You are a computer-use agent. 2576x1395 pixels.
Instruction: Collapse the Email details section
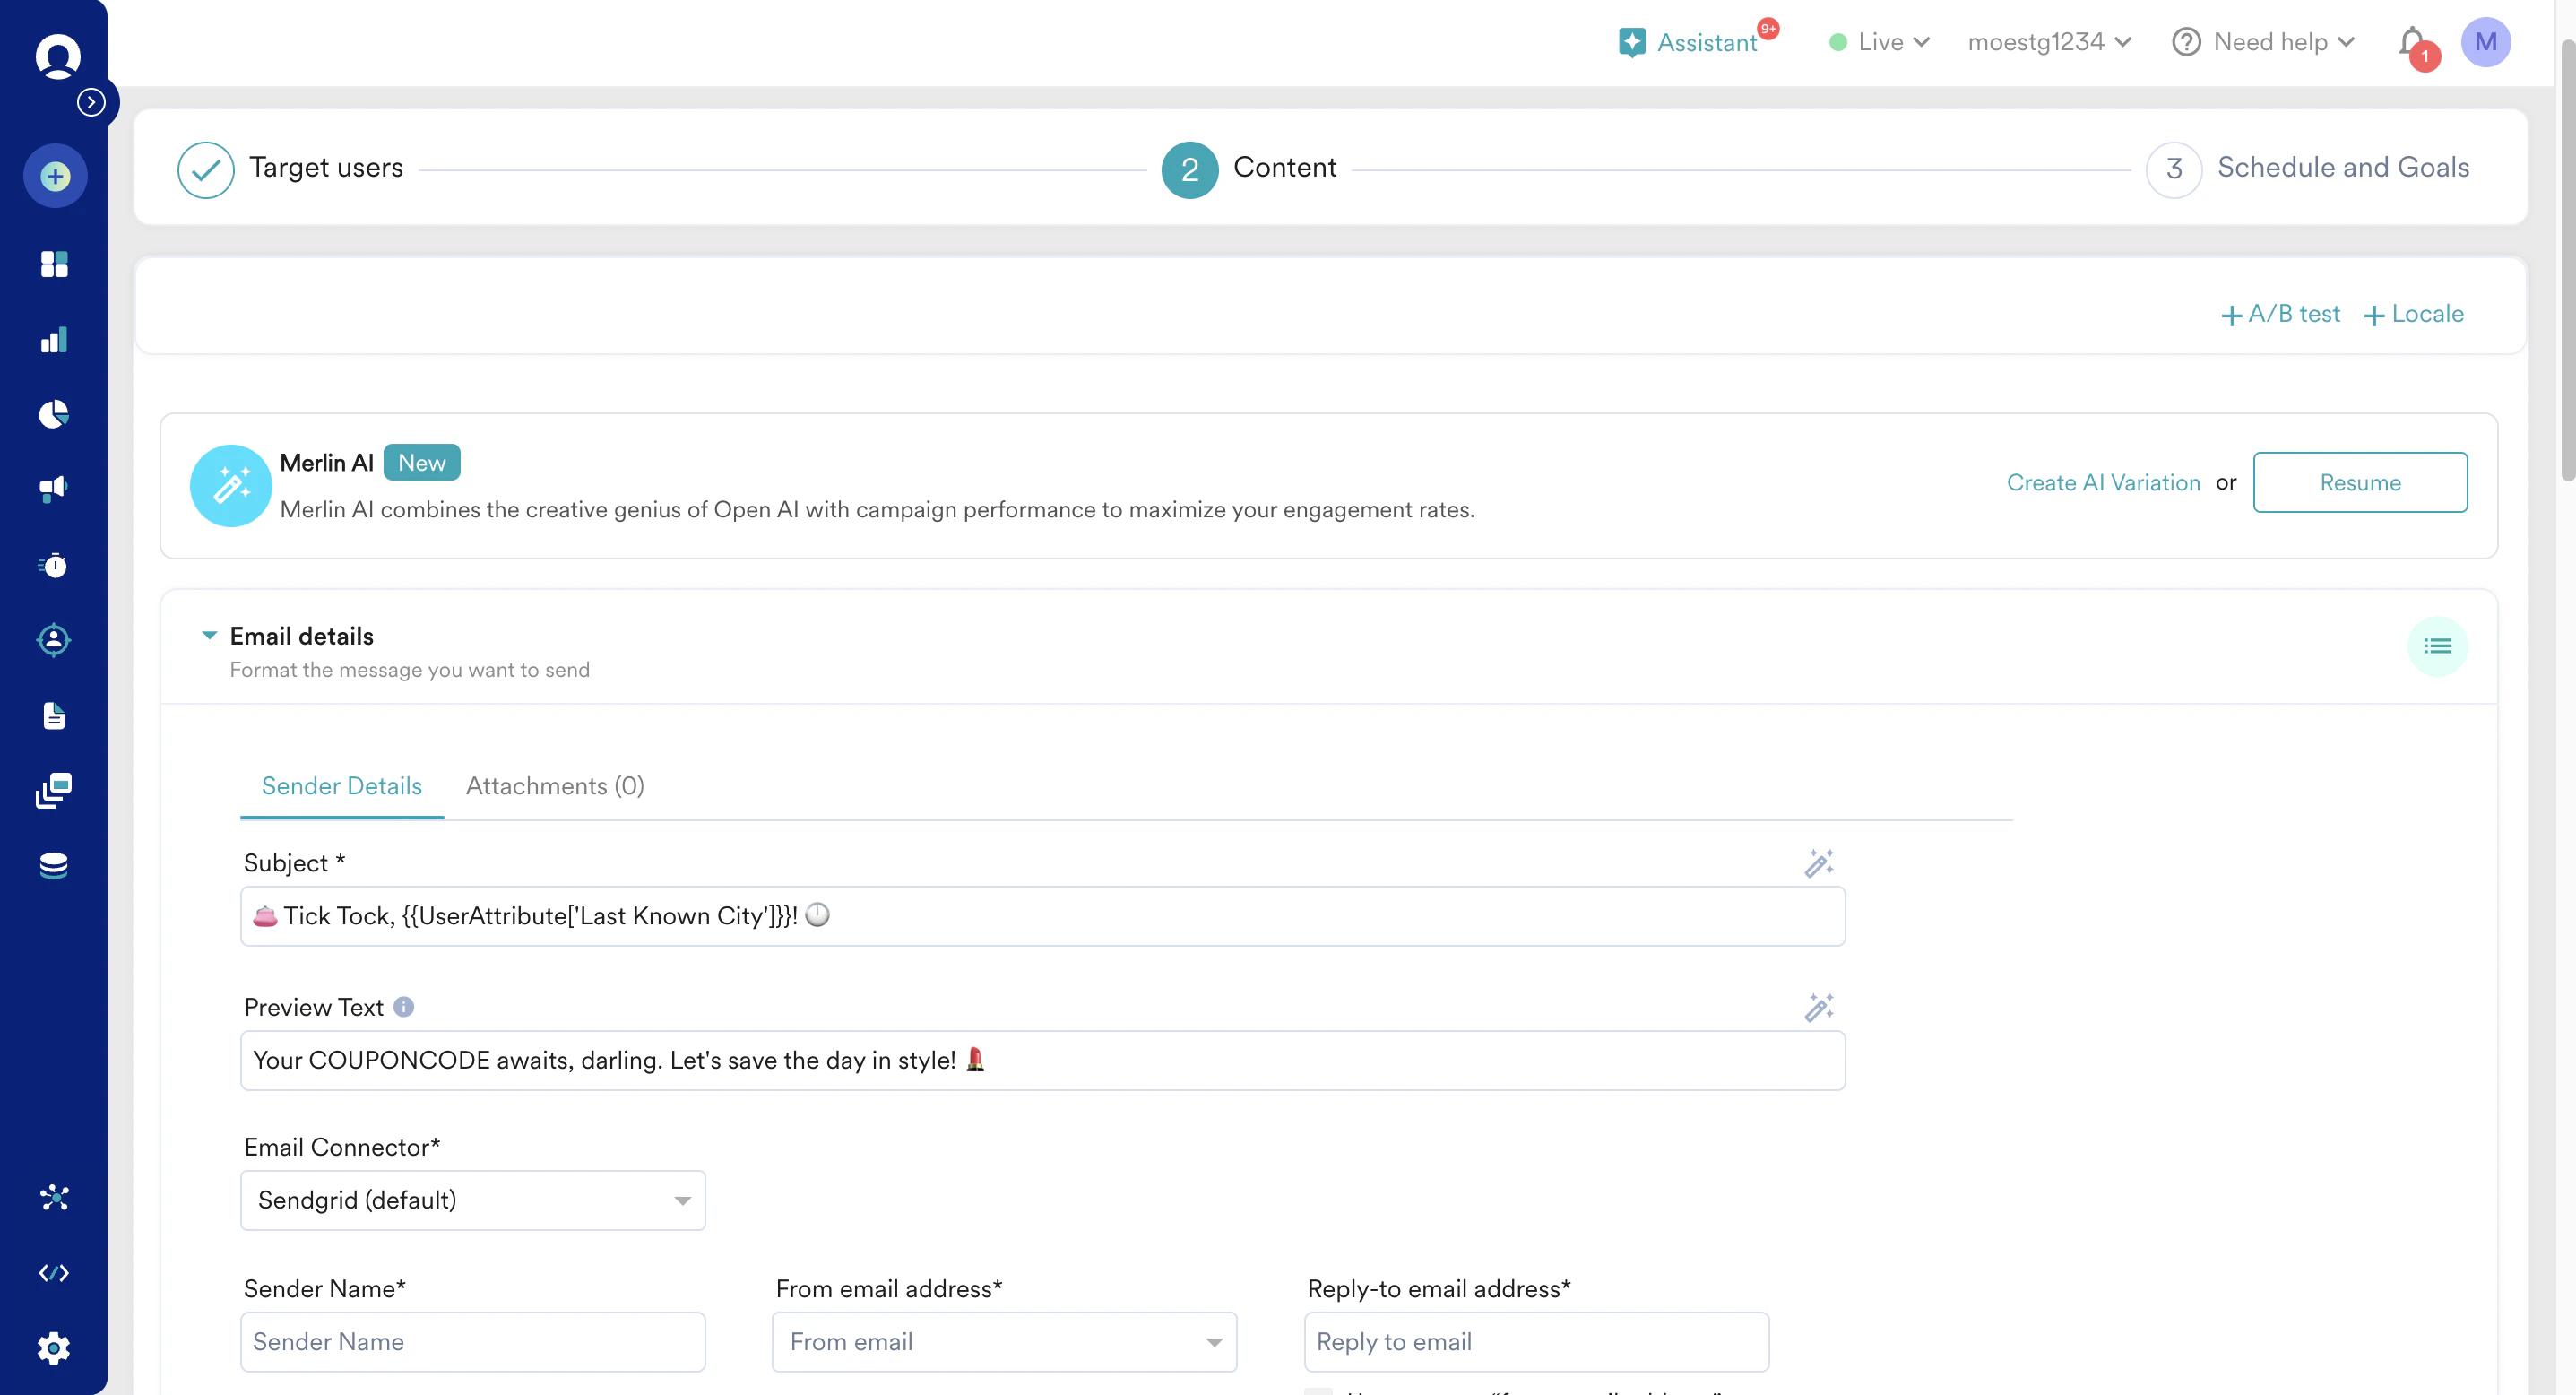tap(209, 636)
